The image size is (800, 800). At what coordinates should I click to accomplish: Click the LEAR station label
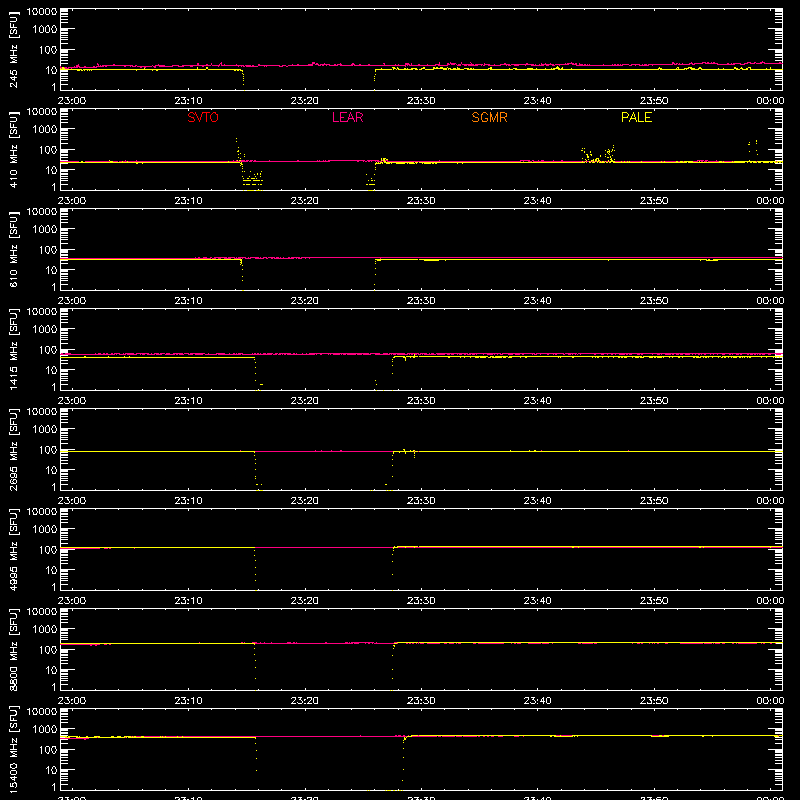click(x=347, y=117)
